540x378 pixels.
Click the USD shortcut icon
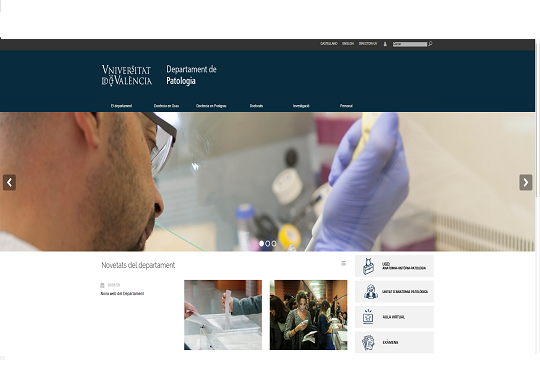(368, 266)
